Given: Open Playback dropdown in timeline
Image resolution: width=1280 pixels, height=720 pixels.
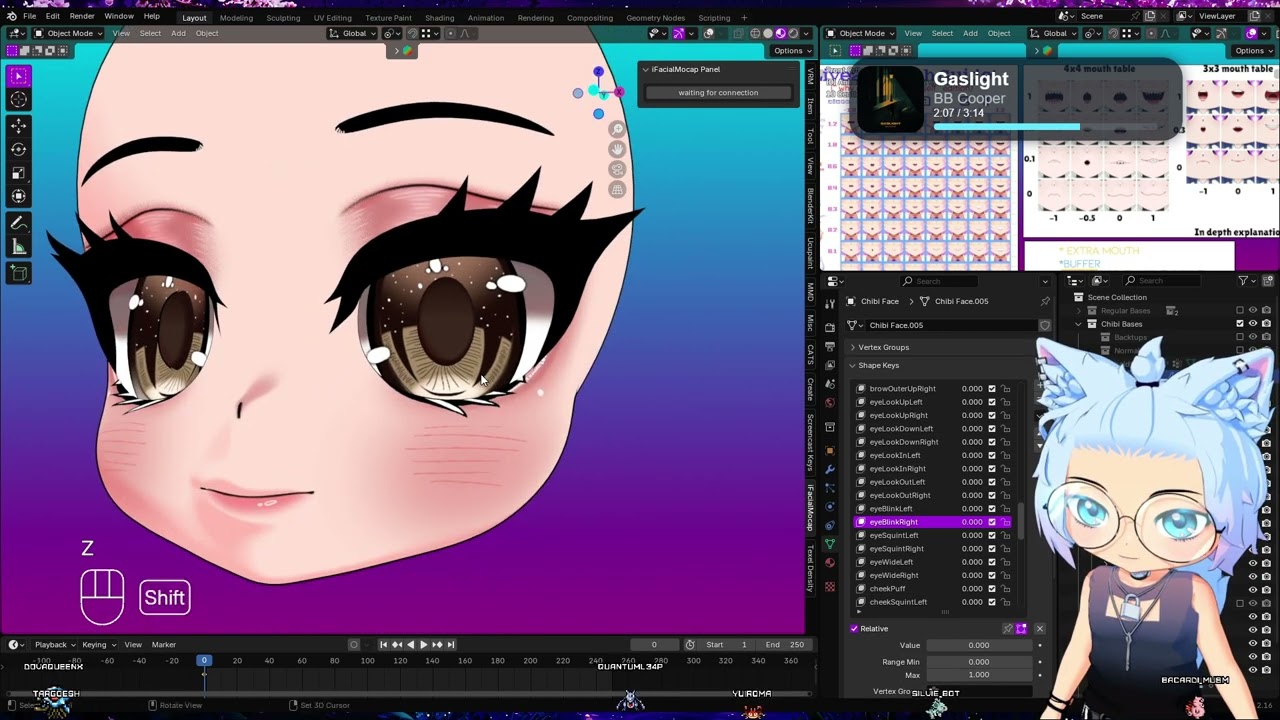Looking at the screenshot, I should tap(54, 645).
